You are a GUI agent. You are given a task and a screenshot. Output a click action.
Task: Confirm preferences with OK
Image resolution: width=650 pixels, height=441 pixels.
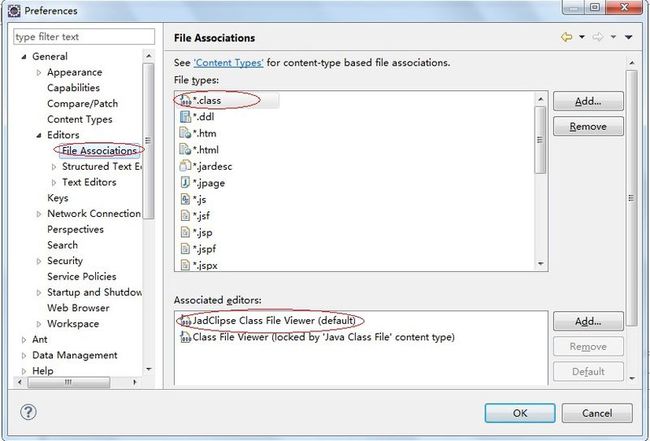click(x=520, y=413)
